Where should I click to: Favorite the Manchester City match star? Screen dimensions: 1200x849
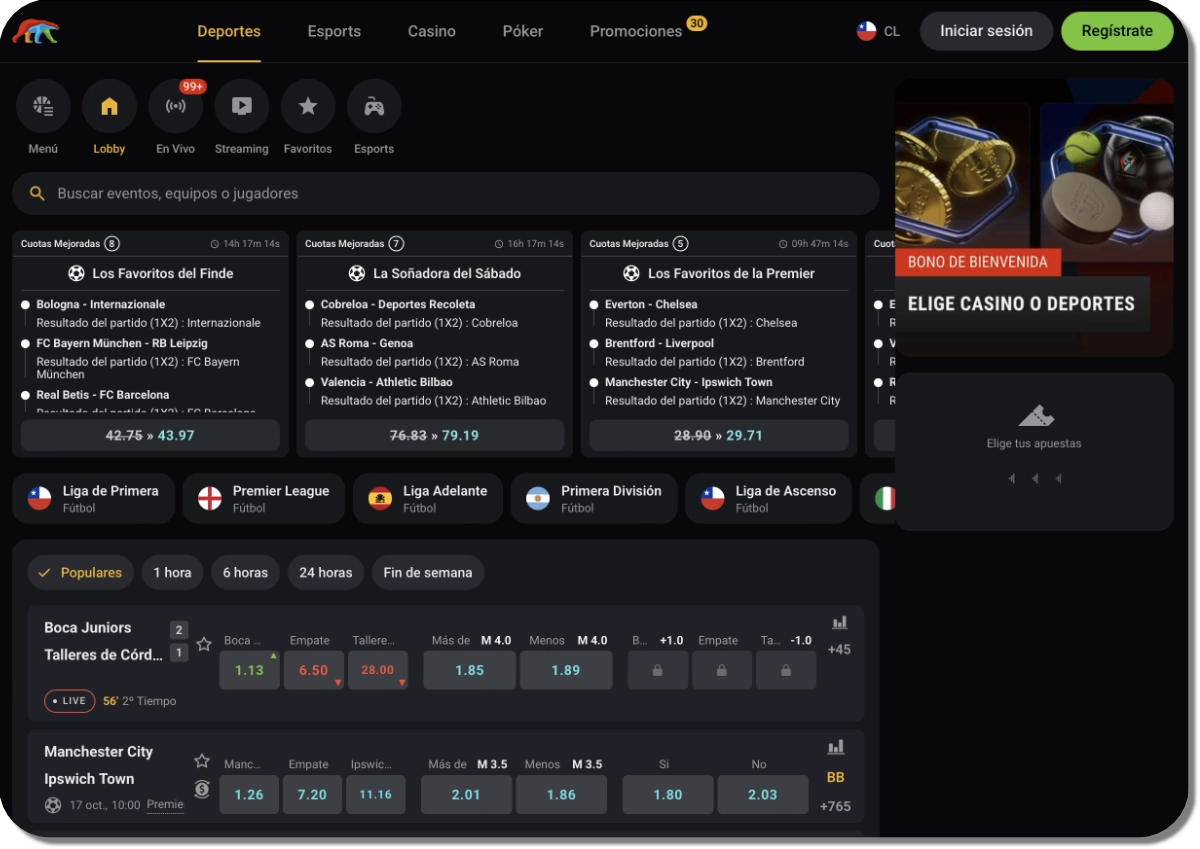tap(202, 761)
